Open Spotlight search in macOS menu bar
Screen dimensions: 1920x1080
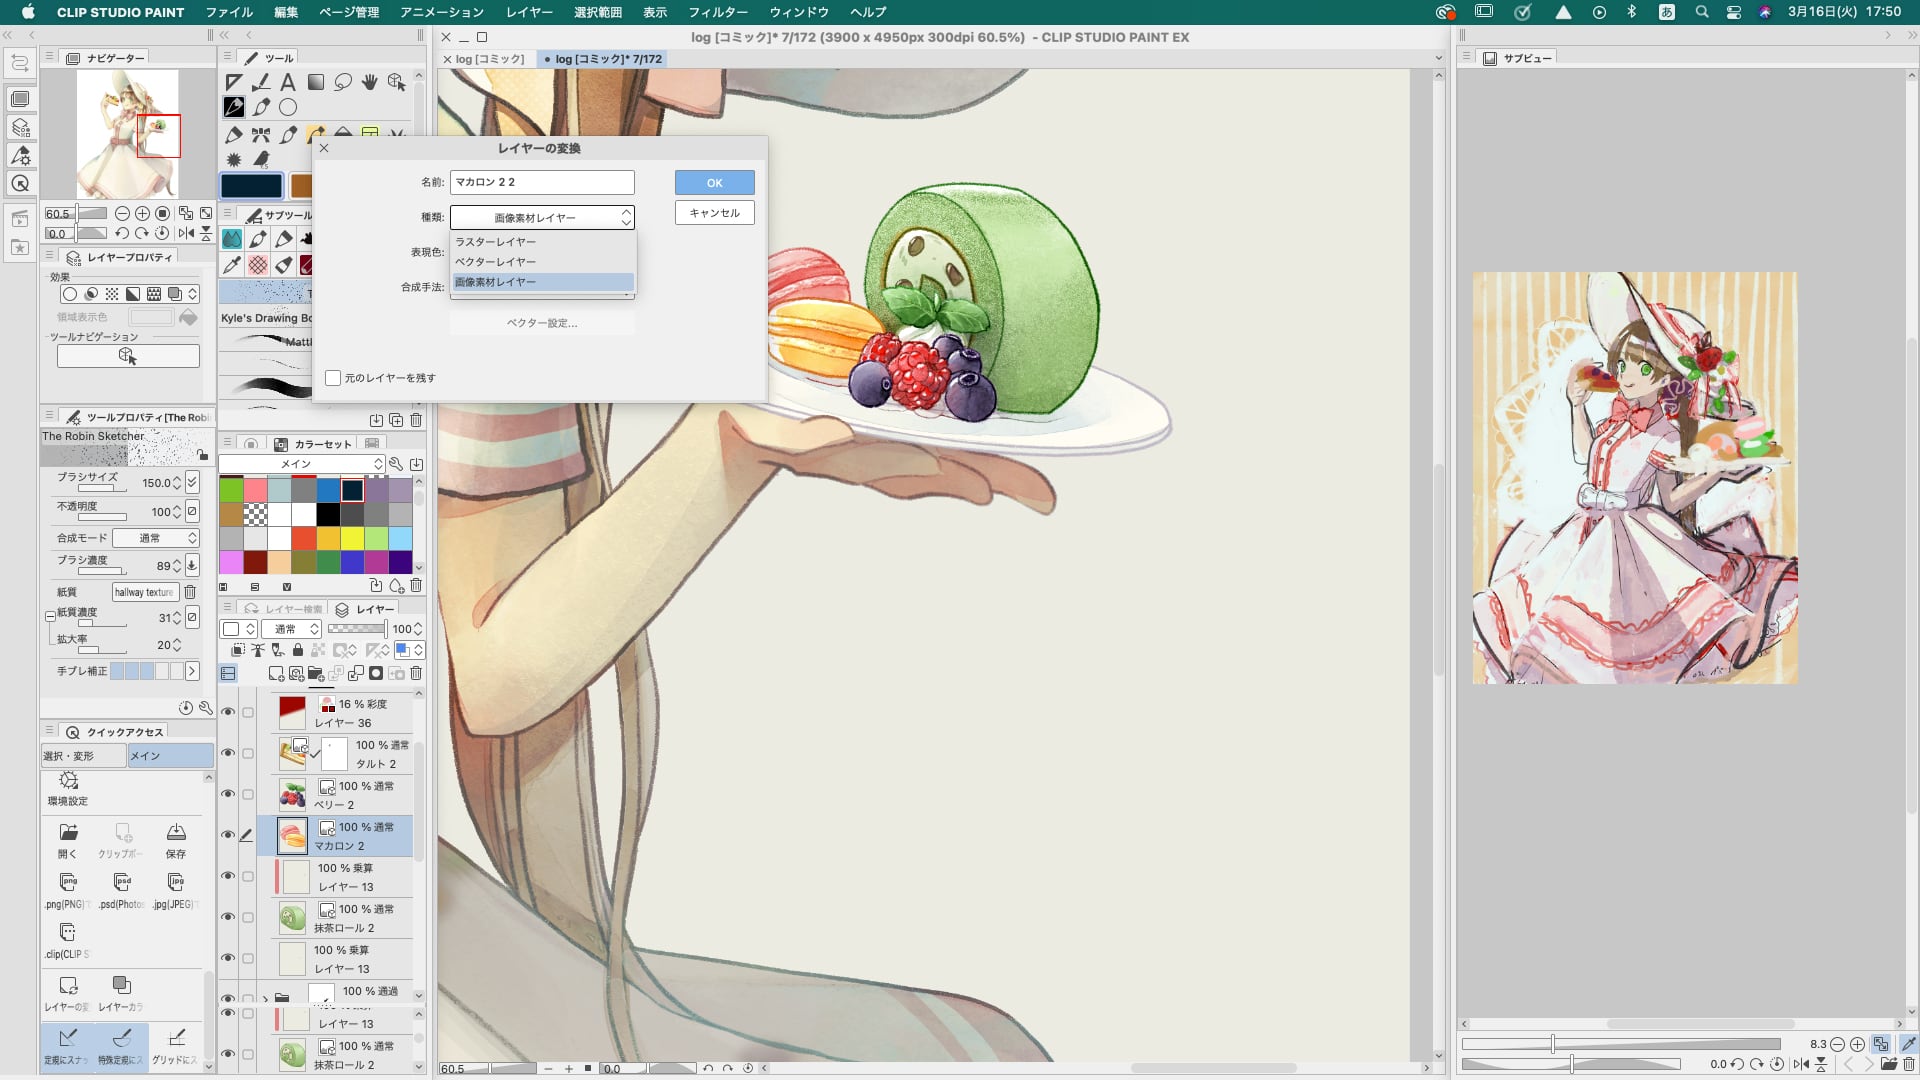1701,12
